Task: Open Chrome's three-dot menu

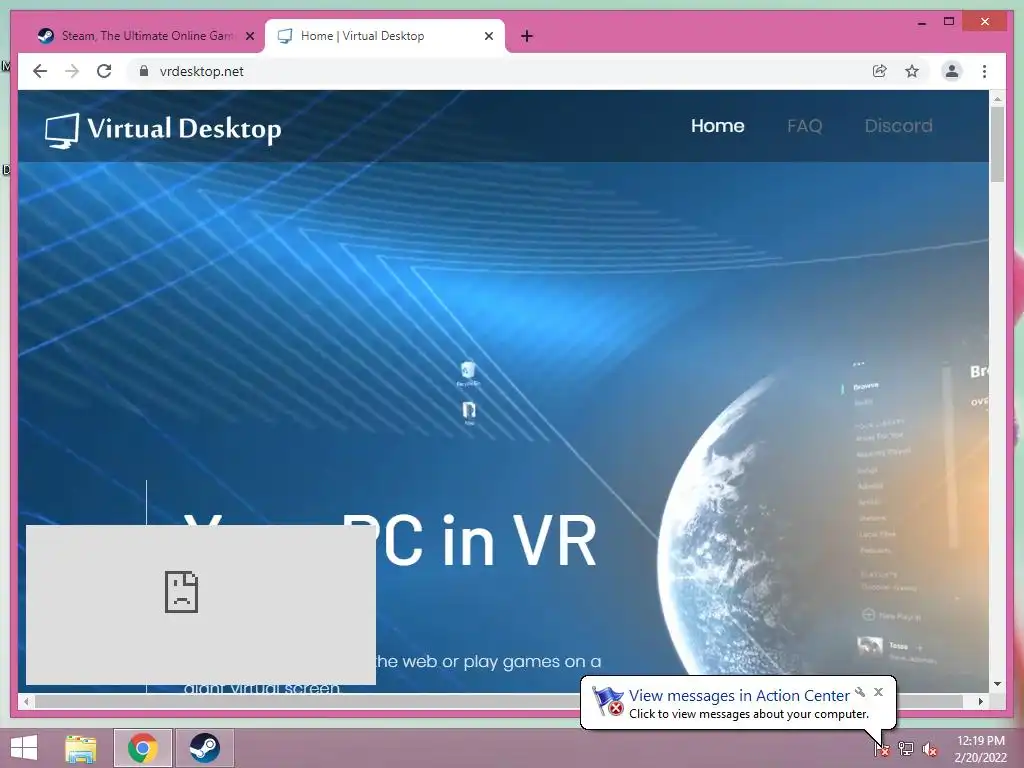Action: (x=984, y=71)
